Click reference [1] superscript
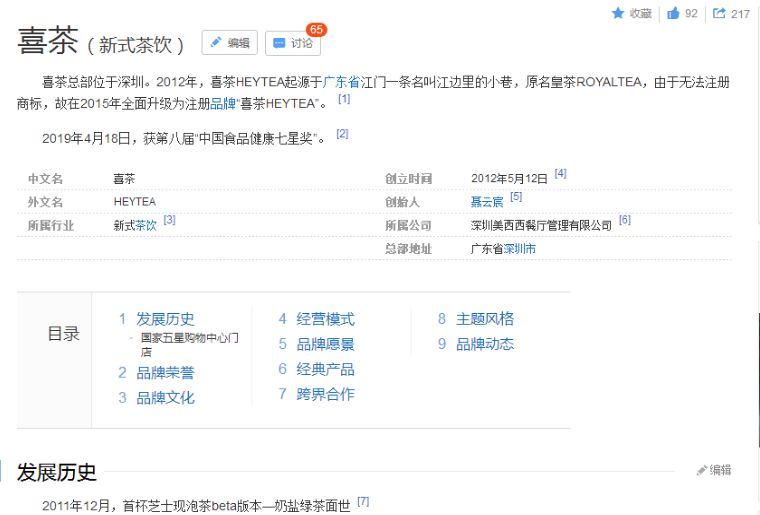760x515 pixels. pyautogui.click(x=344, y=99)
